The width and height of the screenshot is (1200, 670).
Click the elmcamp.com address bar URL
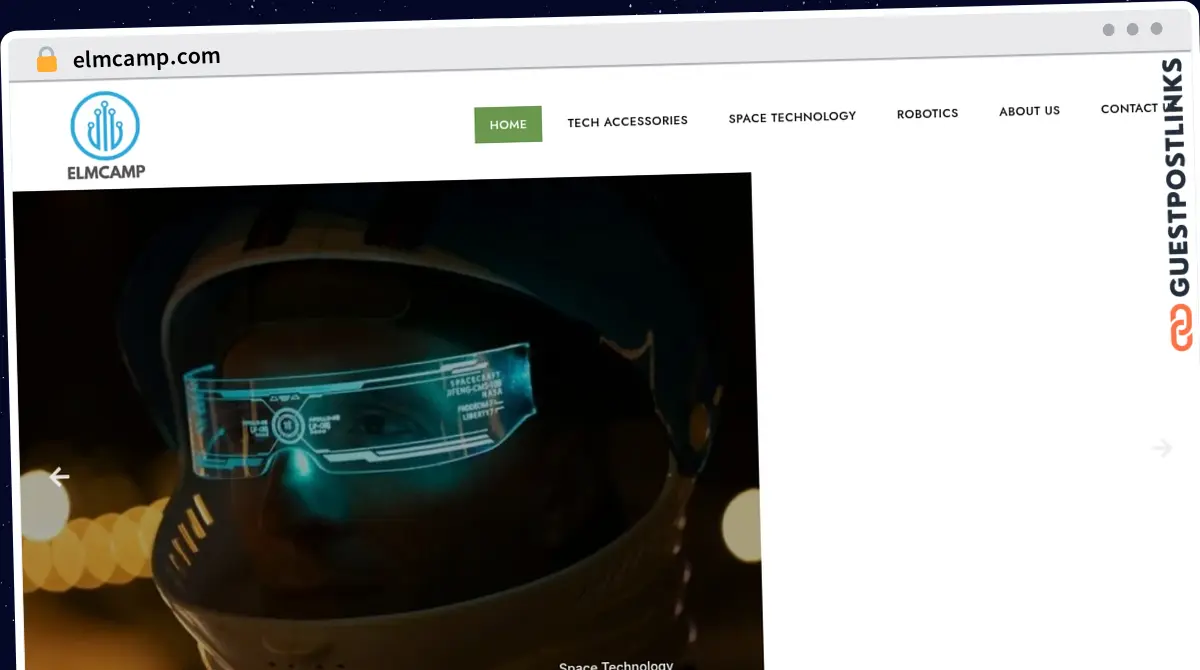coord(147,58)
